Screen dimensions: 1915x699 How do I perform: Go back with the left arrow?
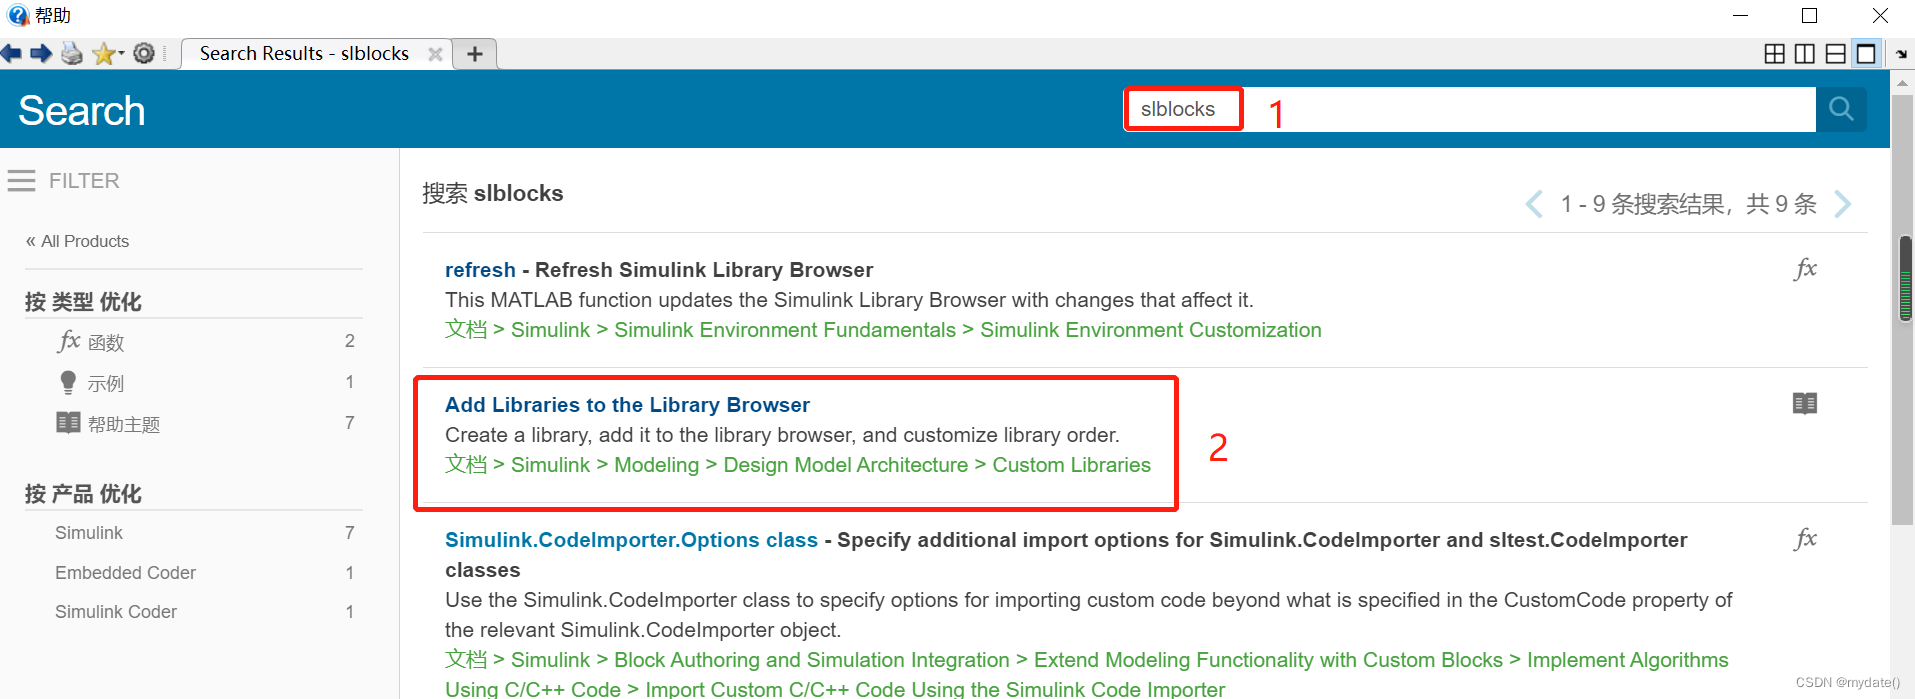(x=11, y=53)
